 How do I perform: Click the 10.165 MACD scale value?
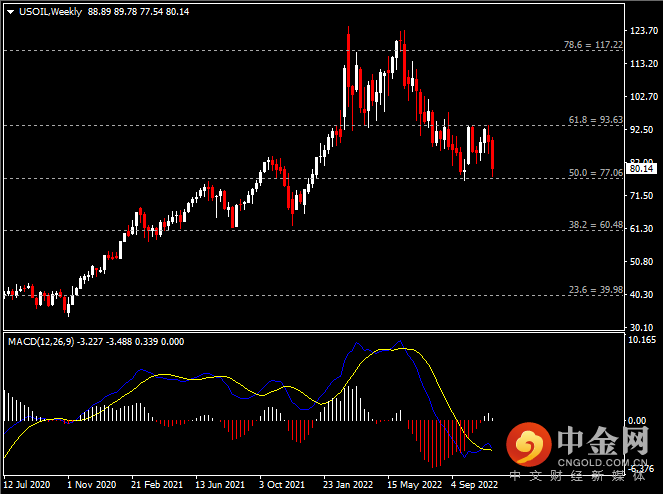point(640,340)
